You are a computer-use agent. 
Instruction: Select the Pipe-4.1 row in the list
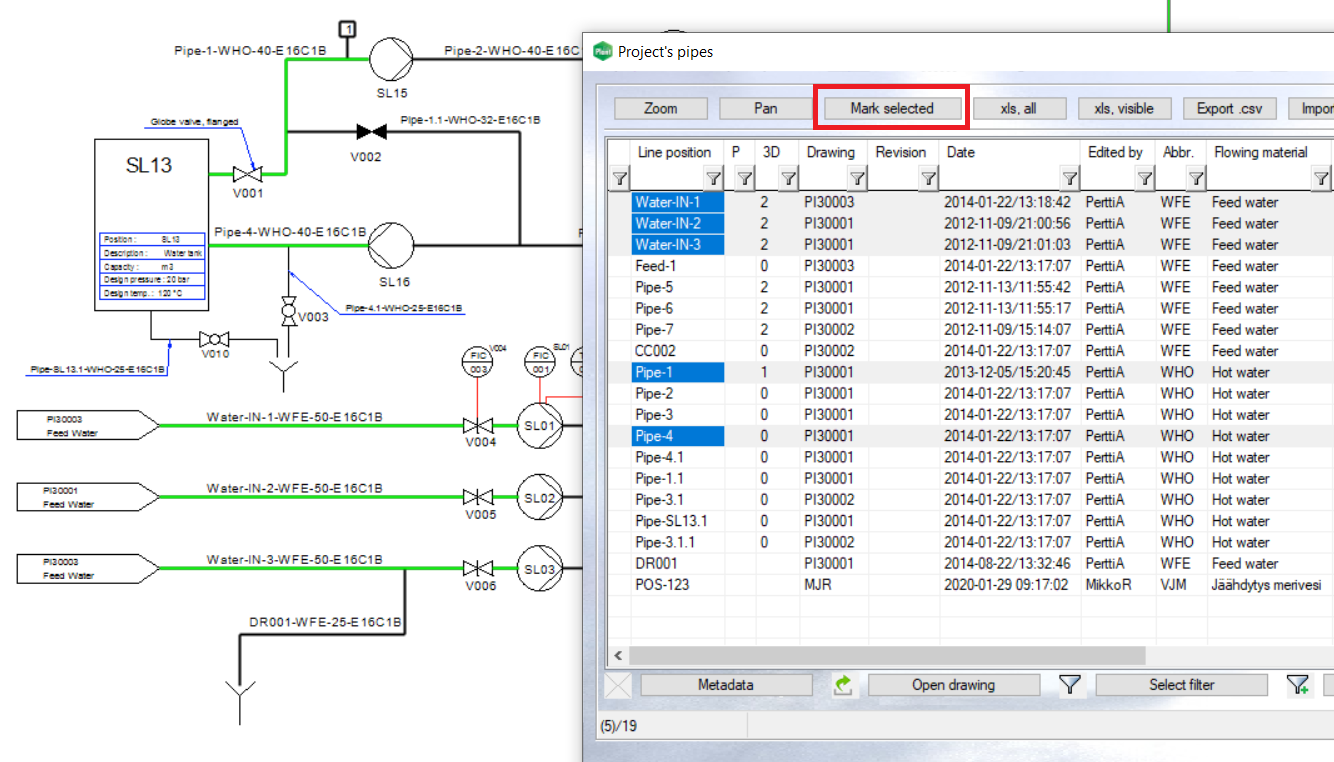tap(659, 457)
